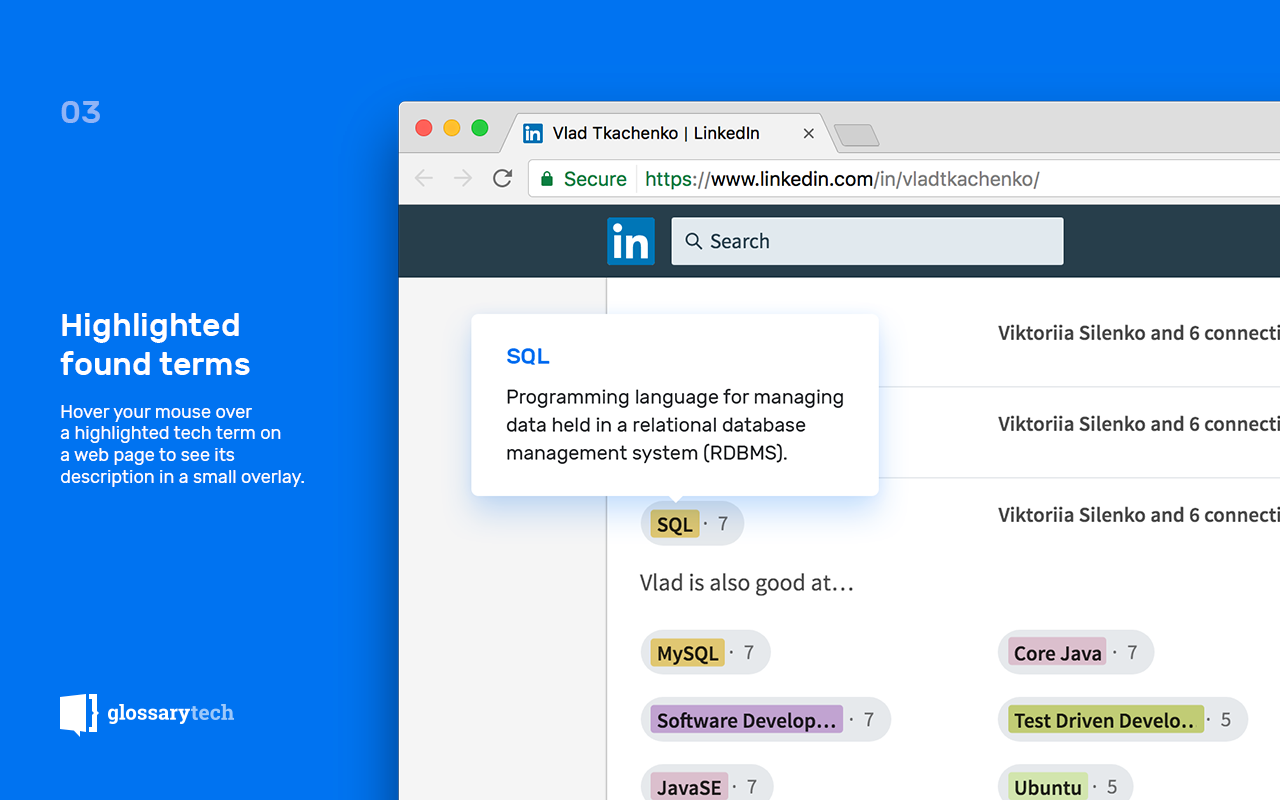This screenshot has width=1280, height=800.
Task: Click the Software Development skill pill
Action: [x=765, y=720]
